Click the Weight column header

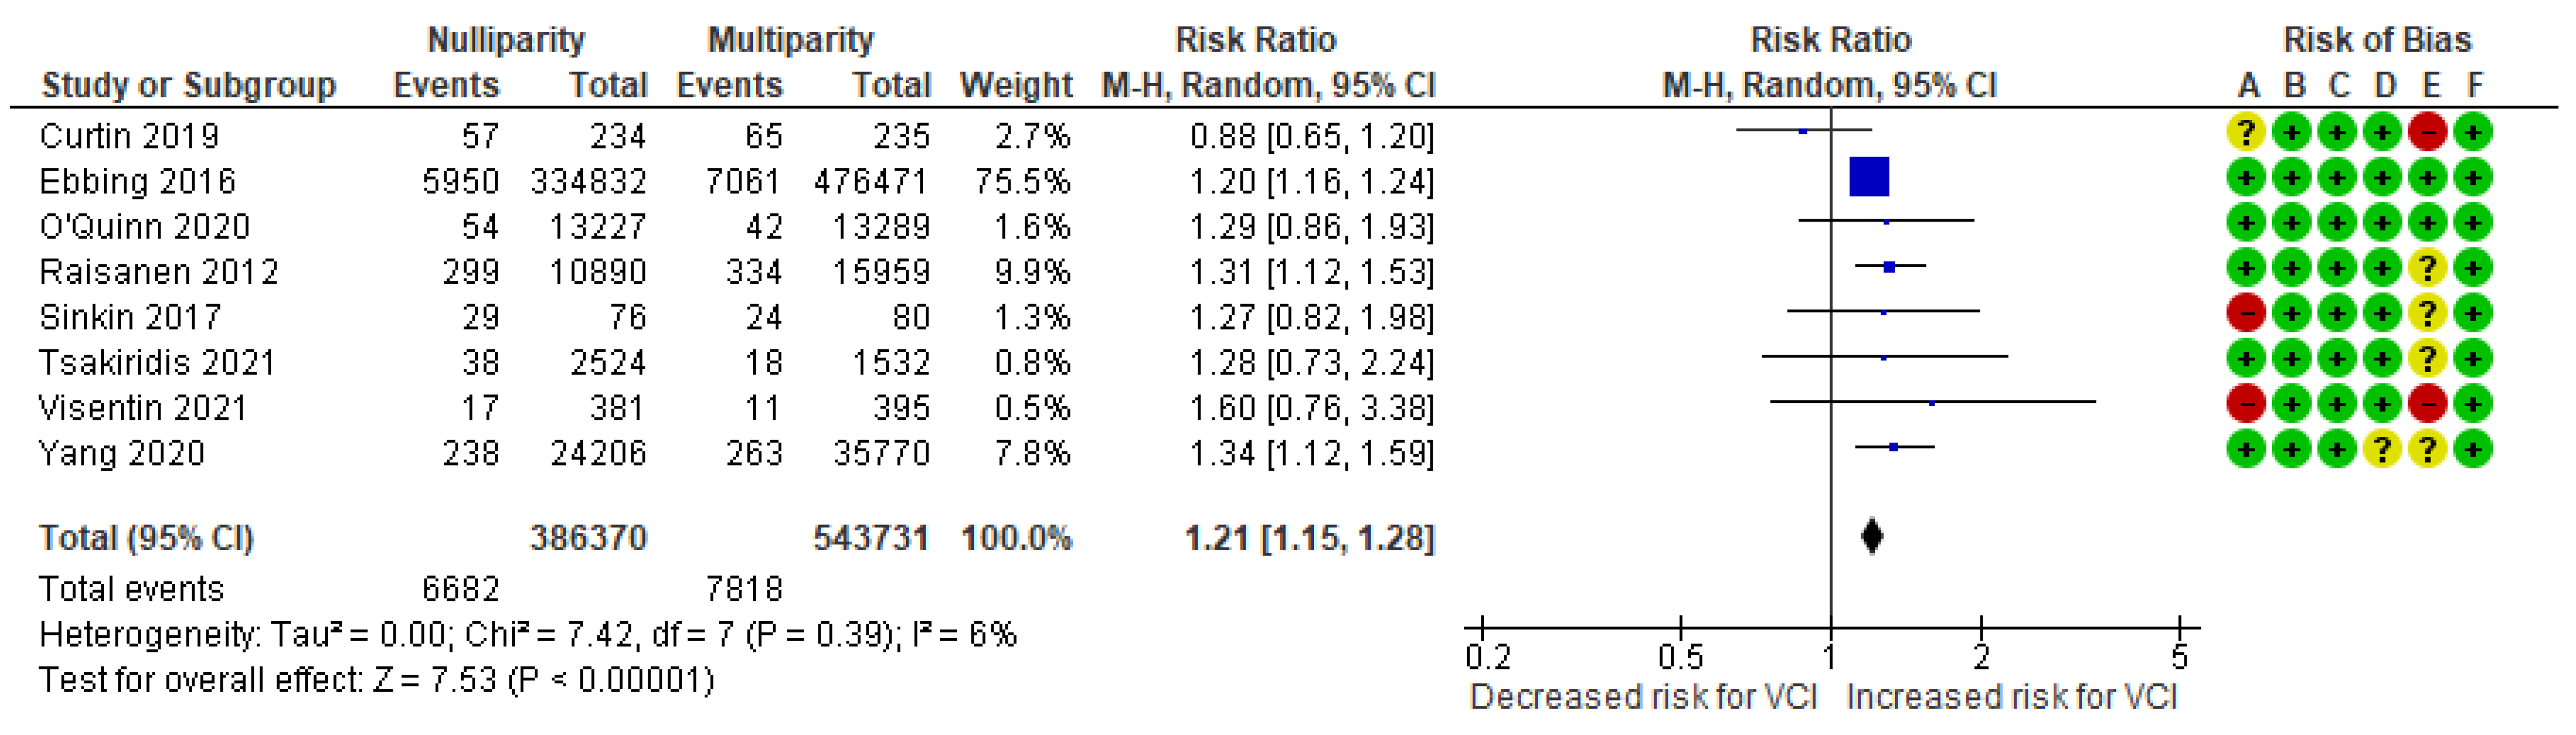click(x=1015, y=86)
